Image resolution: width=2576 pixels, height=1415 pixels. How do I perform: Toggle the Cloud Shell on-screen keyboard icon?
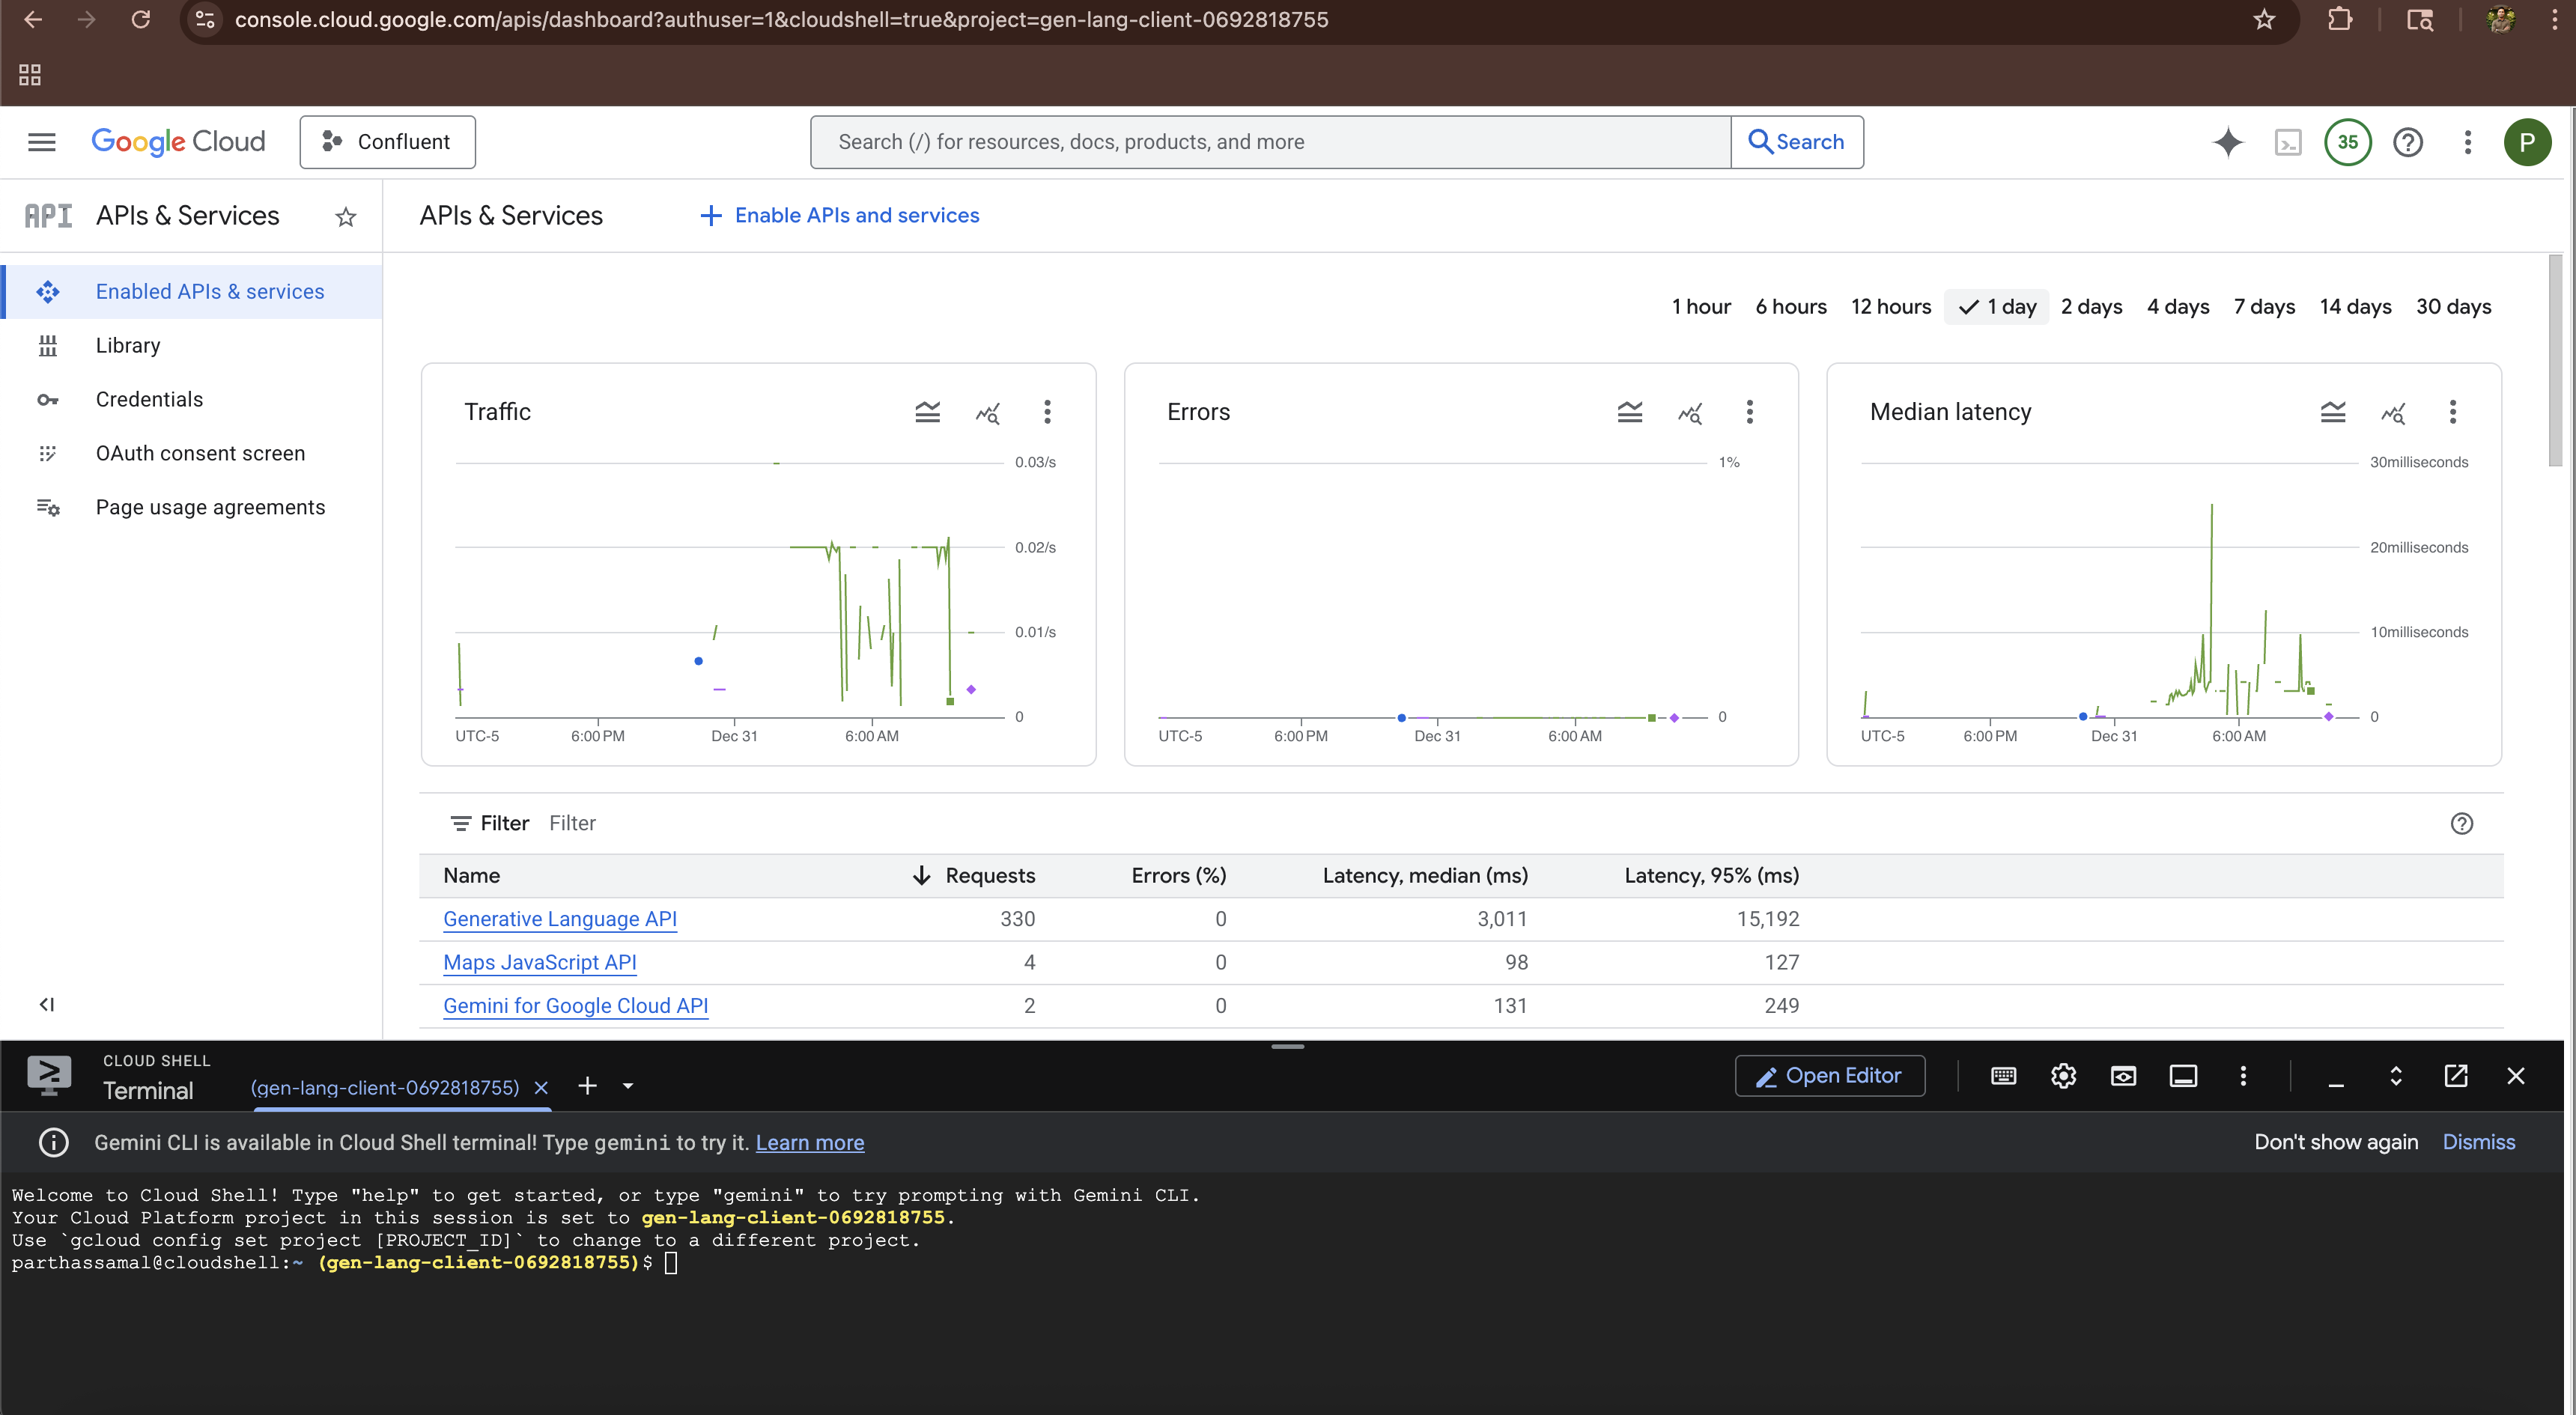pyautogui.click(x=2003, y=1076)
